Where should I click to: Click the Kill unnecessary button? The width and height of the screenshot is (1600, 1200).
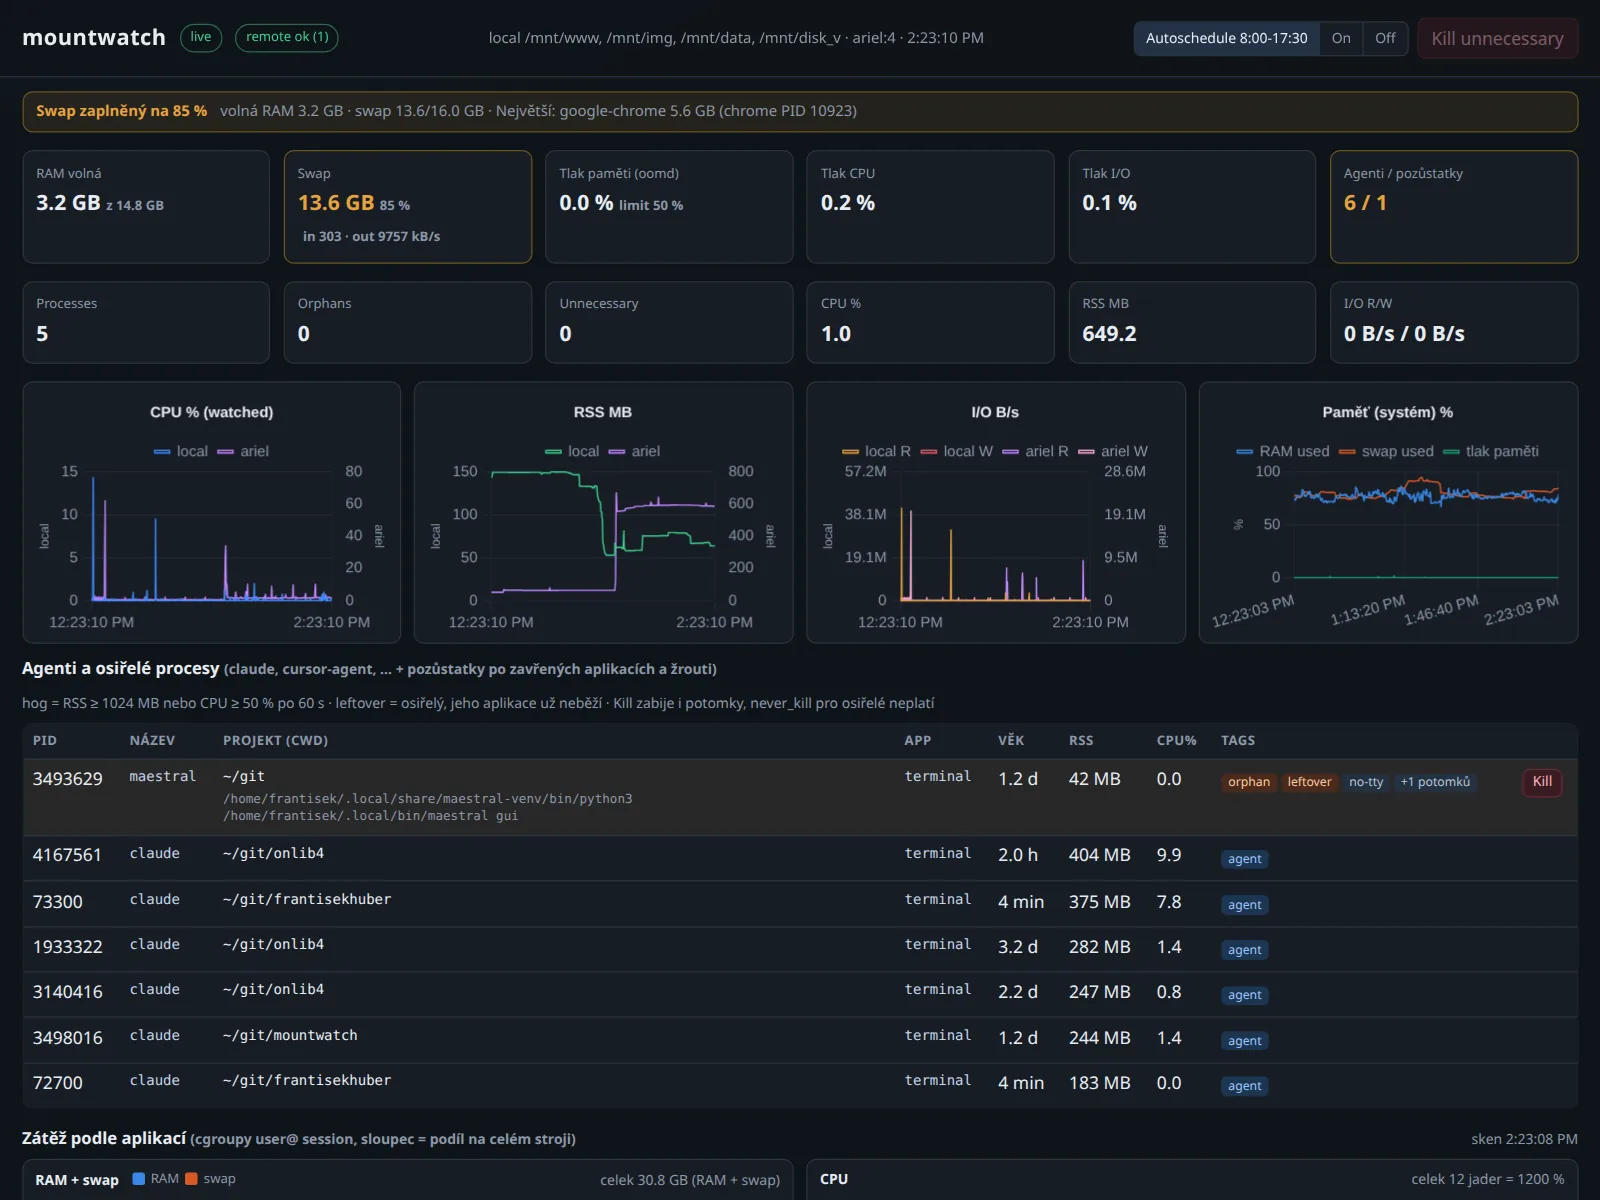pos(1497,38)
